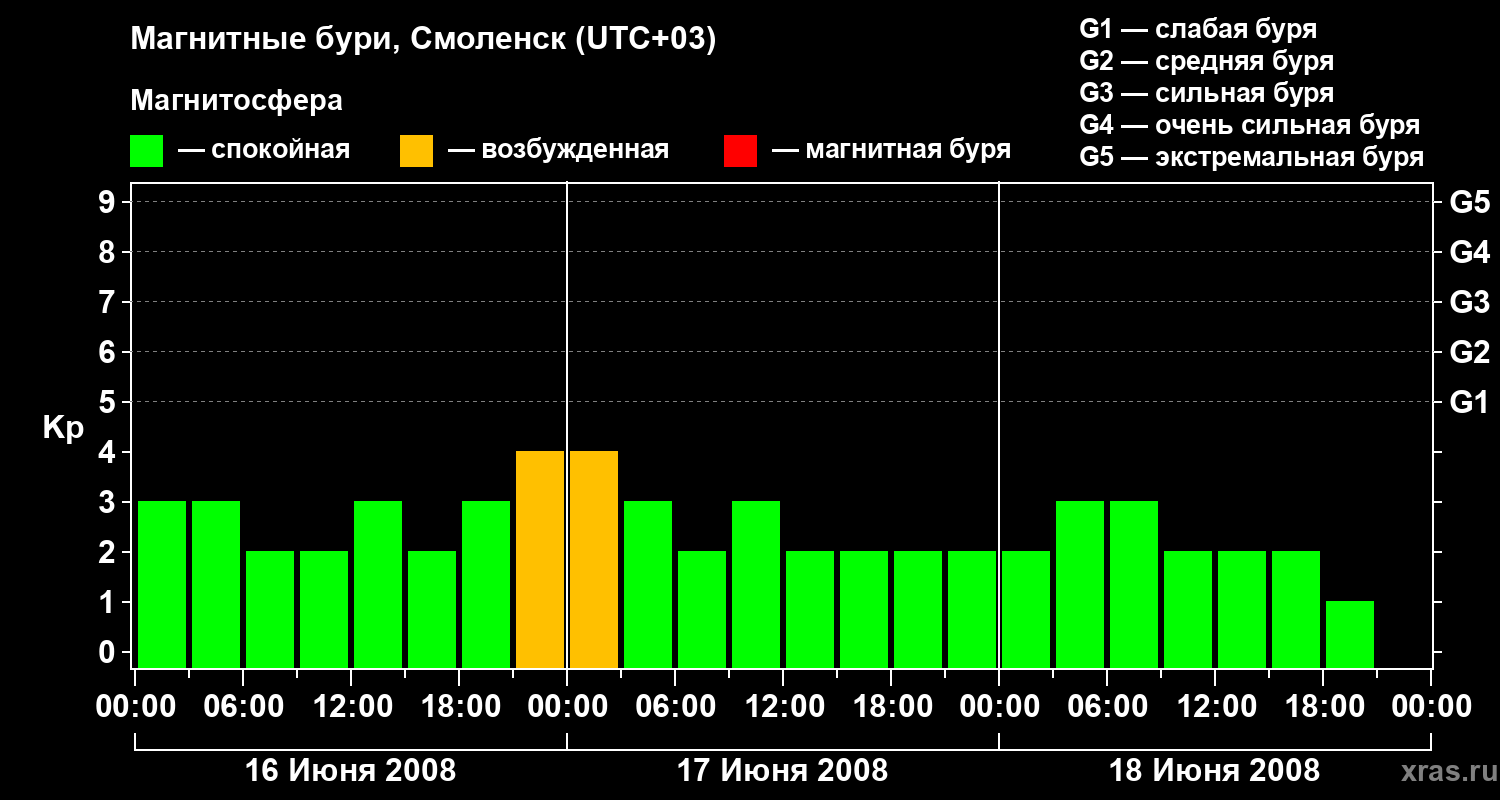Click the final '00:00' label ending 18 June
1500x800 pixels.
pos(1431,707)
